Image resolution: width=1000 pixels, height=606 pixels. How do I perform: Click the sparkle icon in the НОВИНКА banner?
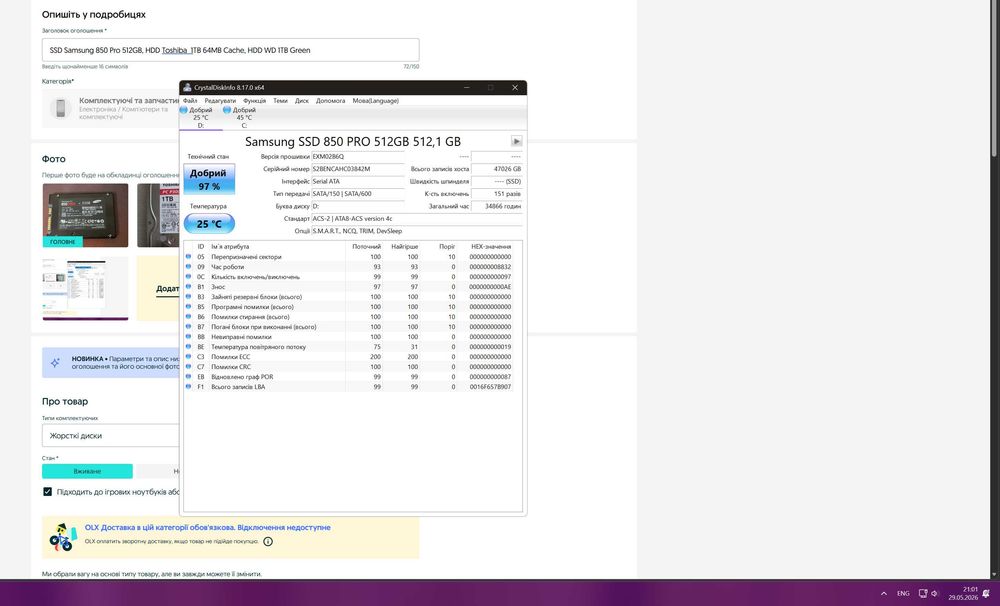click(x=55, y=362)
